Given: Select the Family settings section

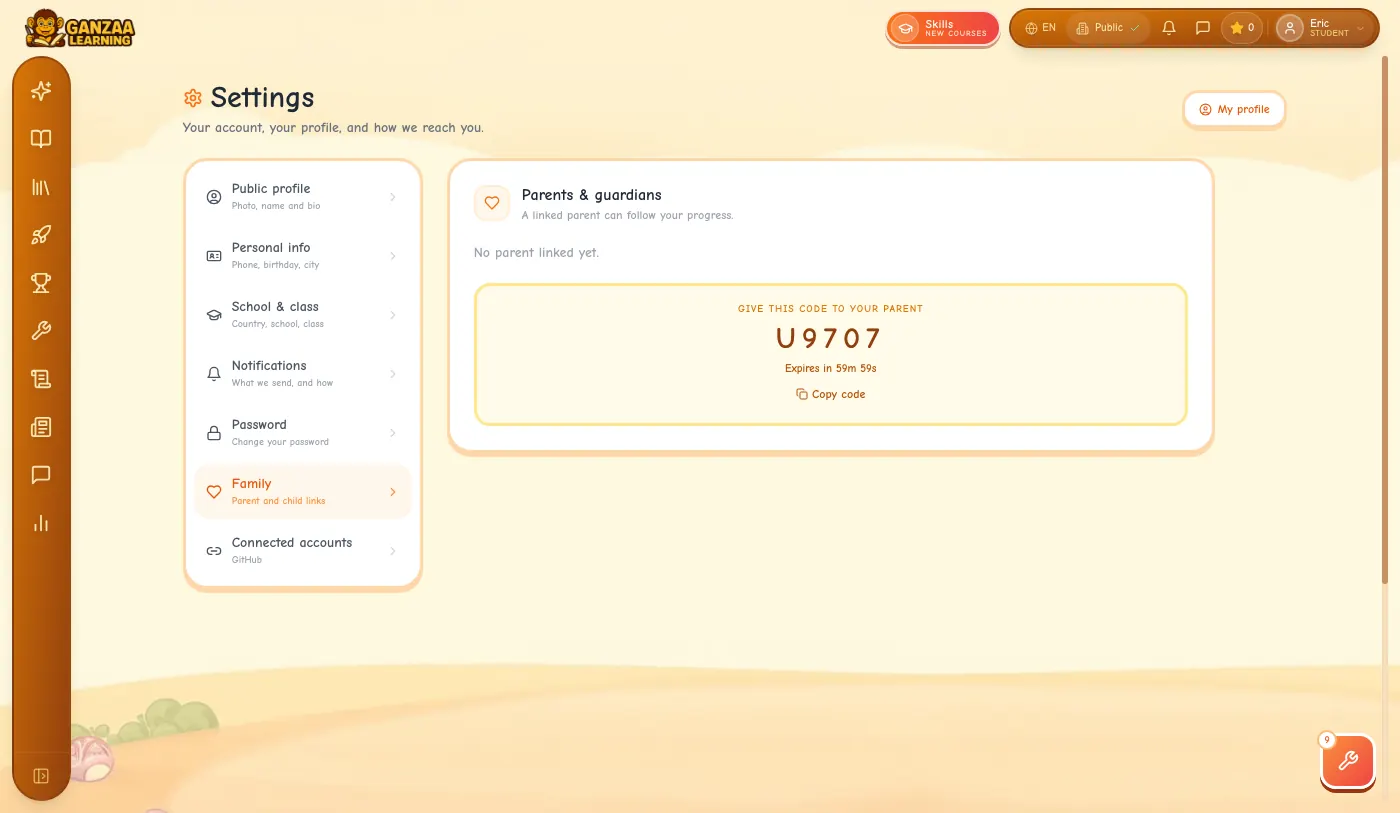Looking at the screenshot, I should 303,492.
